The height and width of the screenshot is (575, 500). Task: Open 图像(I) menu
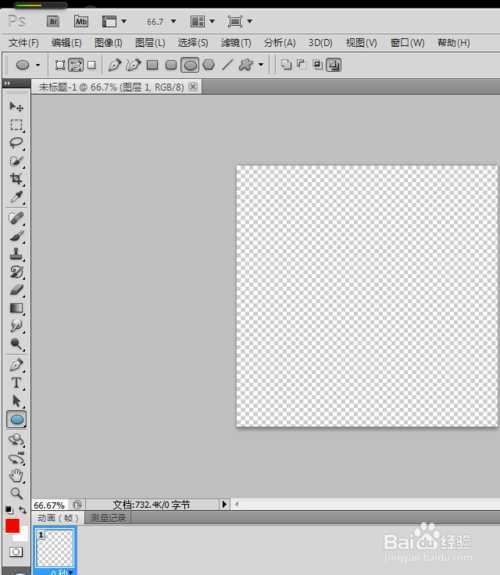click(x=108, y=43)
